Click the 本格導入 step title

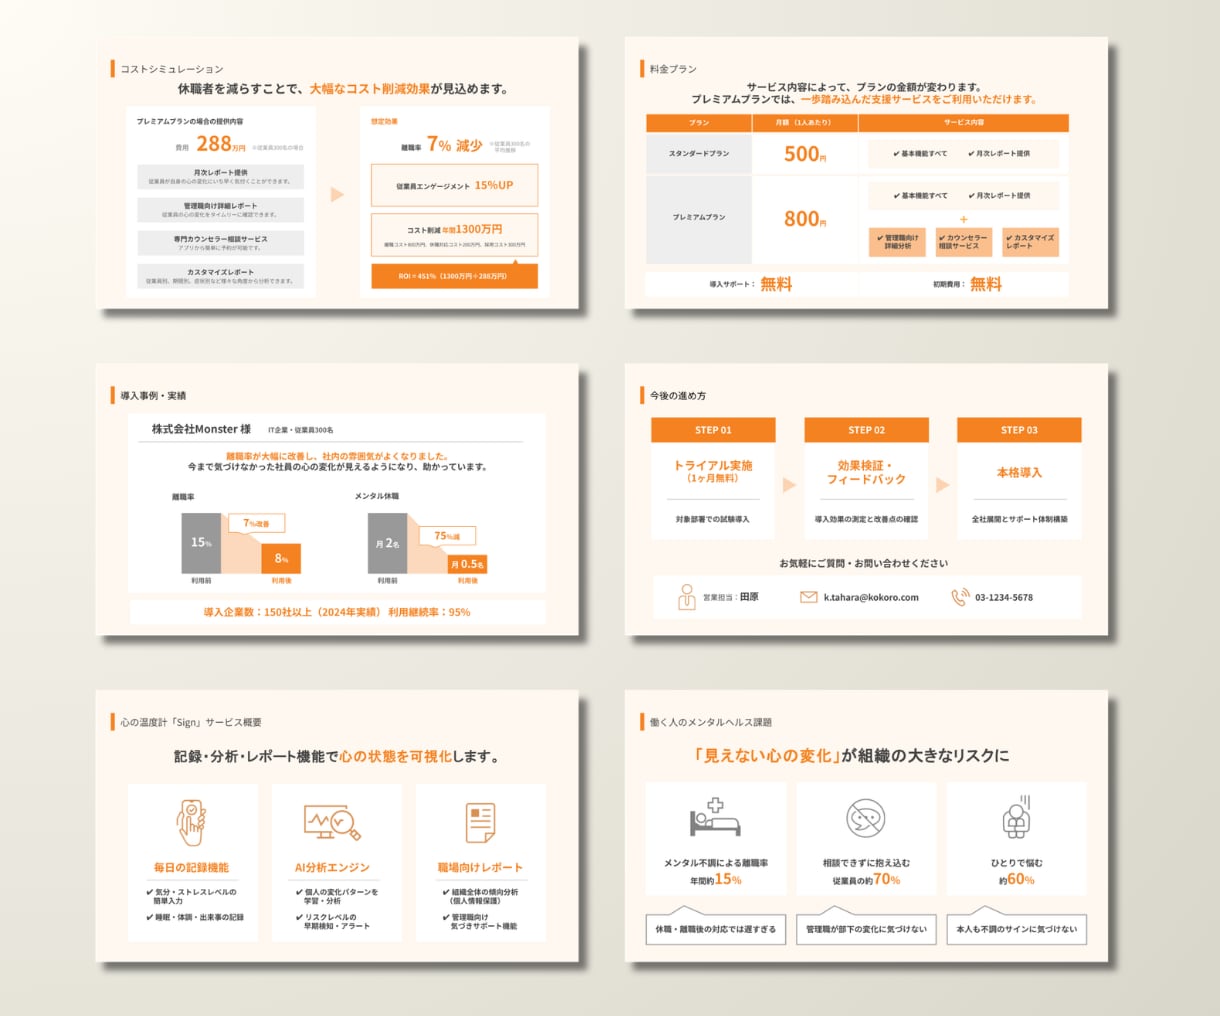coord(1019,472)
